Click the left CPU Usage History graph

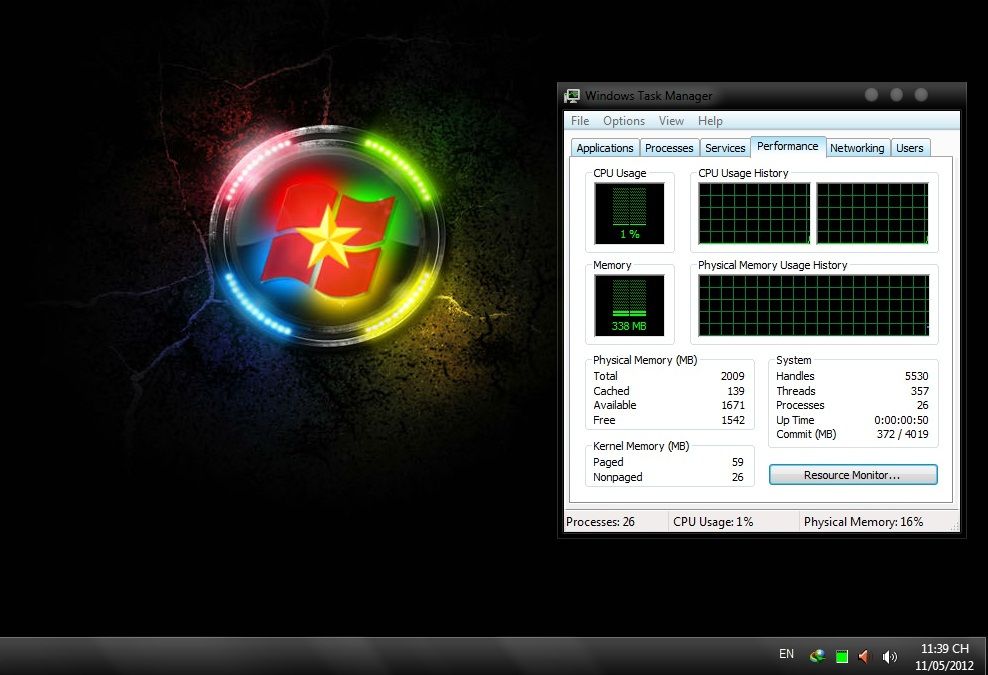pos(754,213)
